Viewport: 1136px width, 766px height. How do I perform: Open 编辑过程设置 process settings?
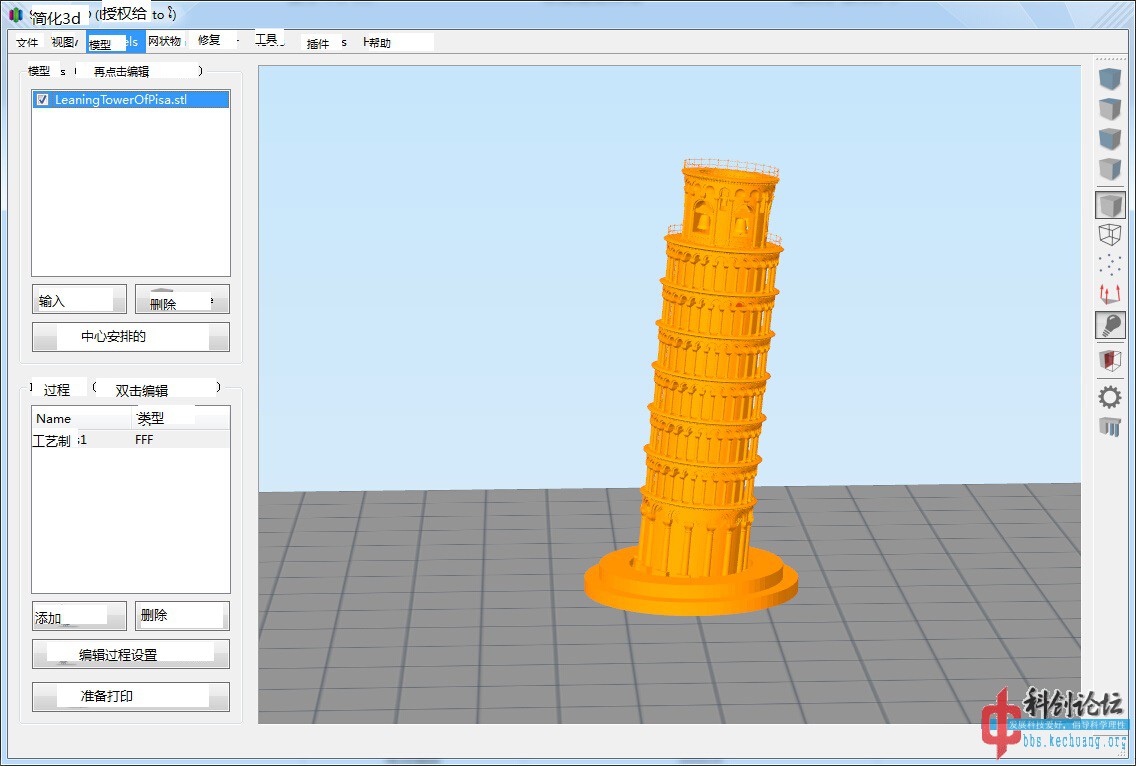click(130, 655)
